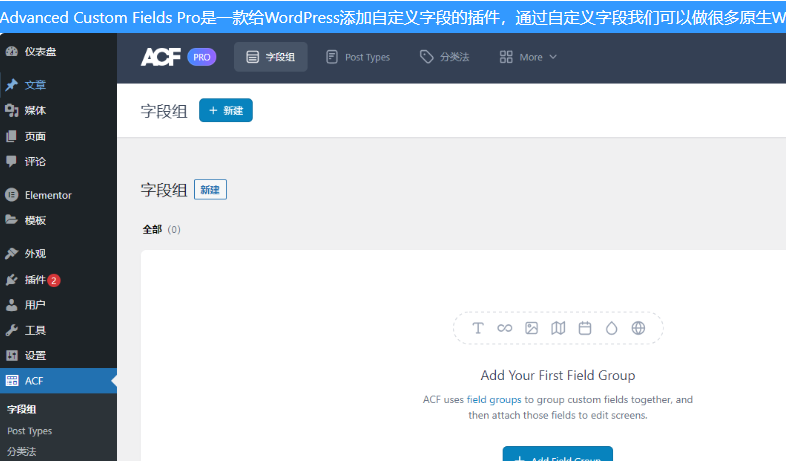The width and height of the screenshot is (786, 461).
Task: Open the 仪表盘 dashboard icon
Action: (x=12, y=51)
